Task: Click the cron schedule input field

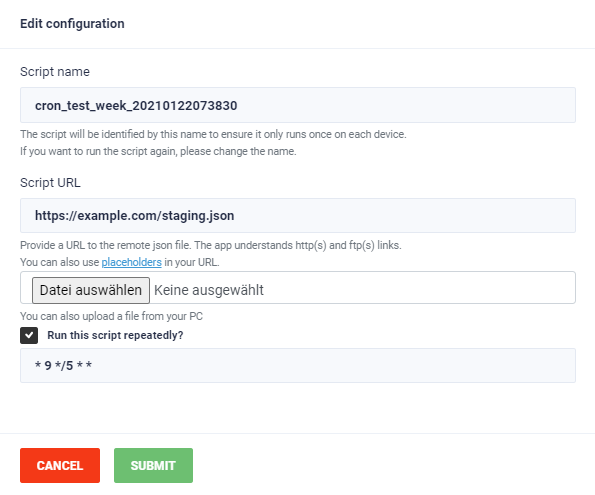Action: 298,365
